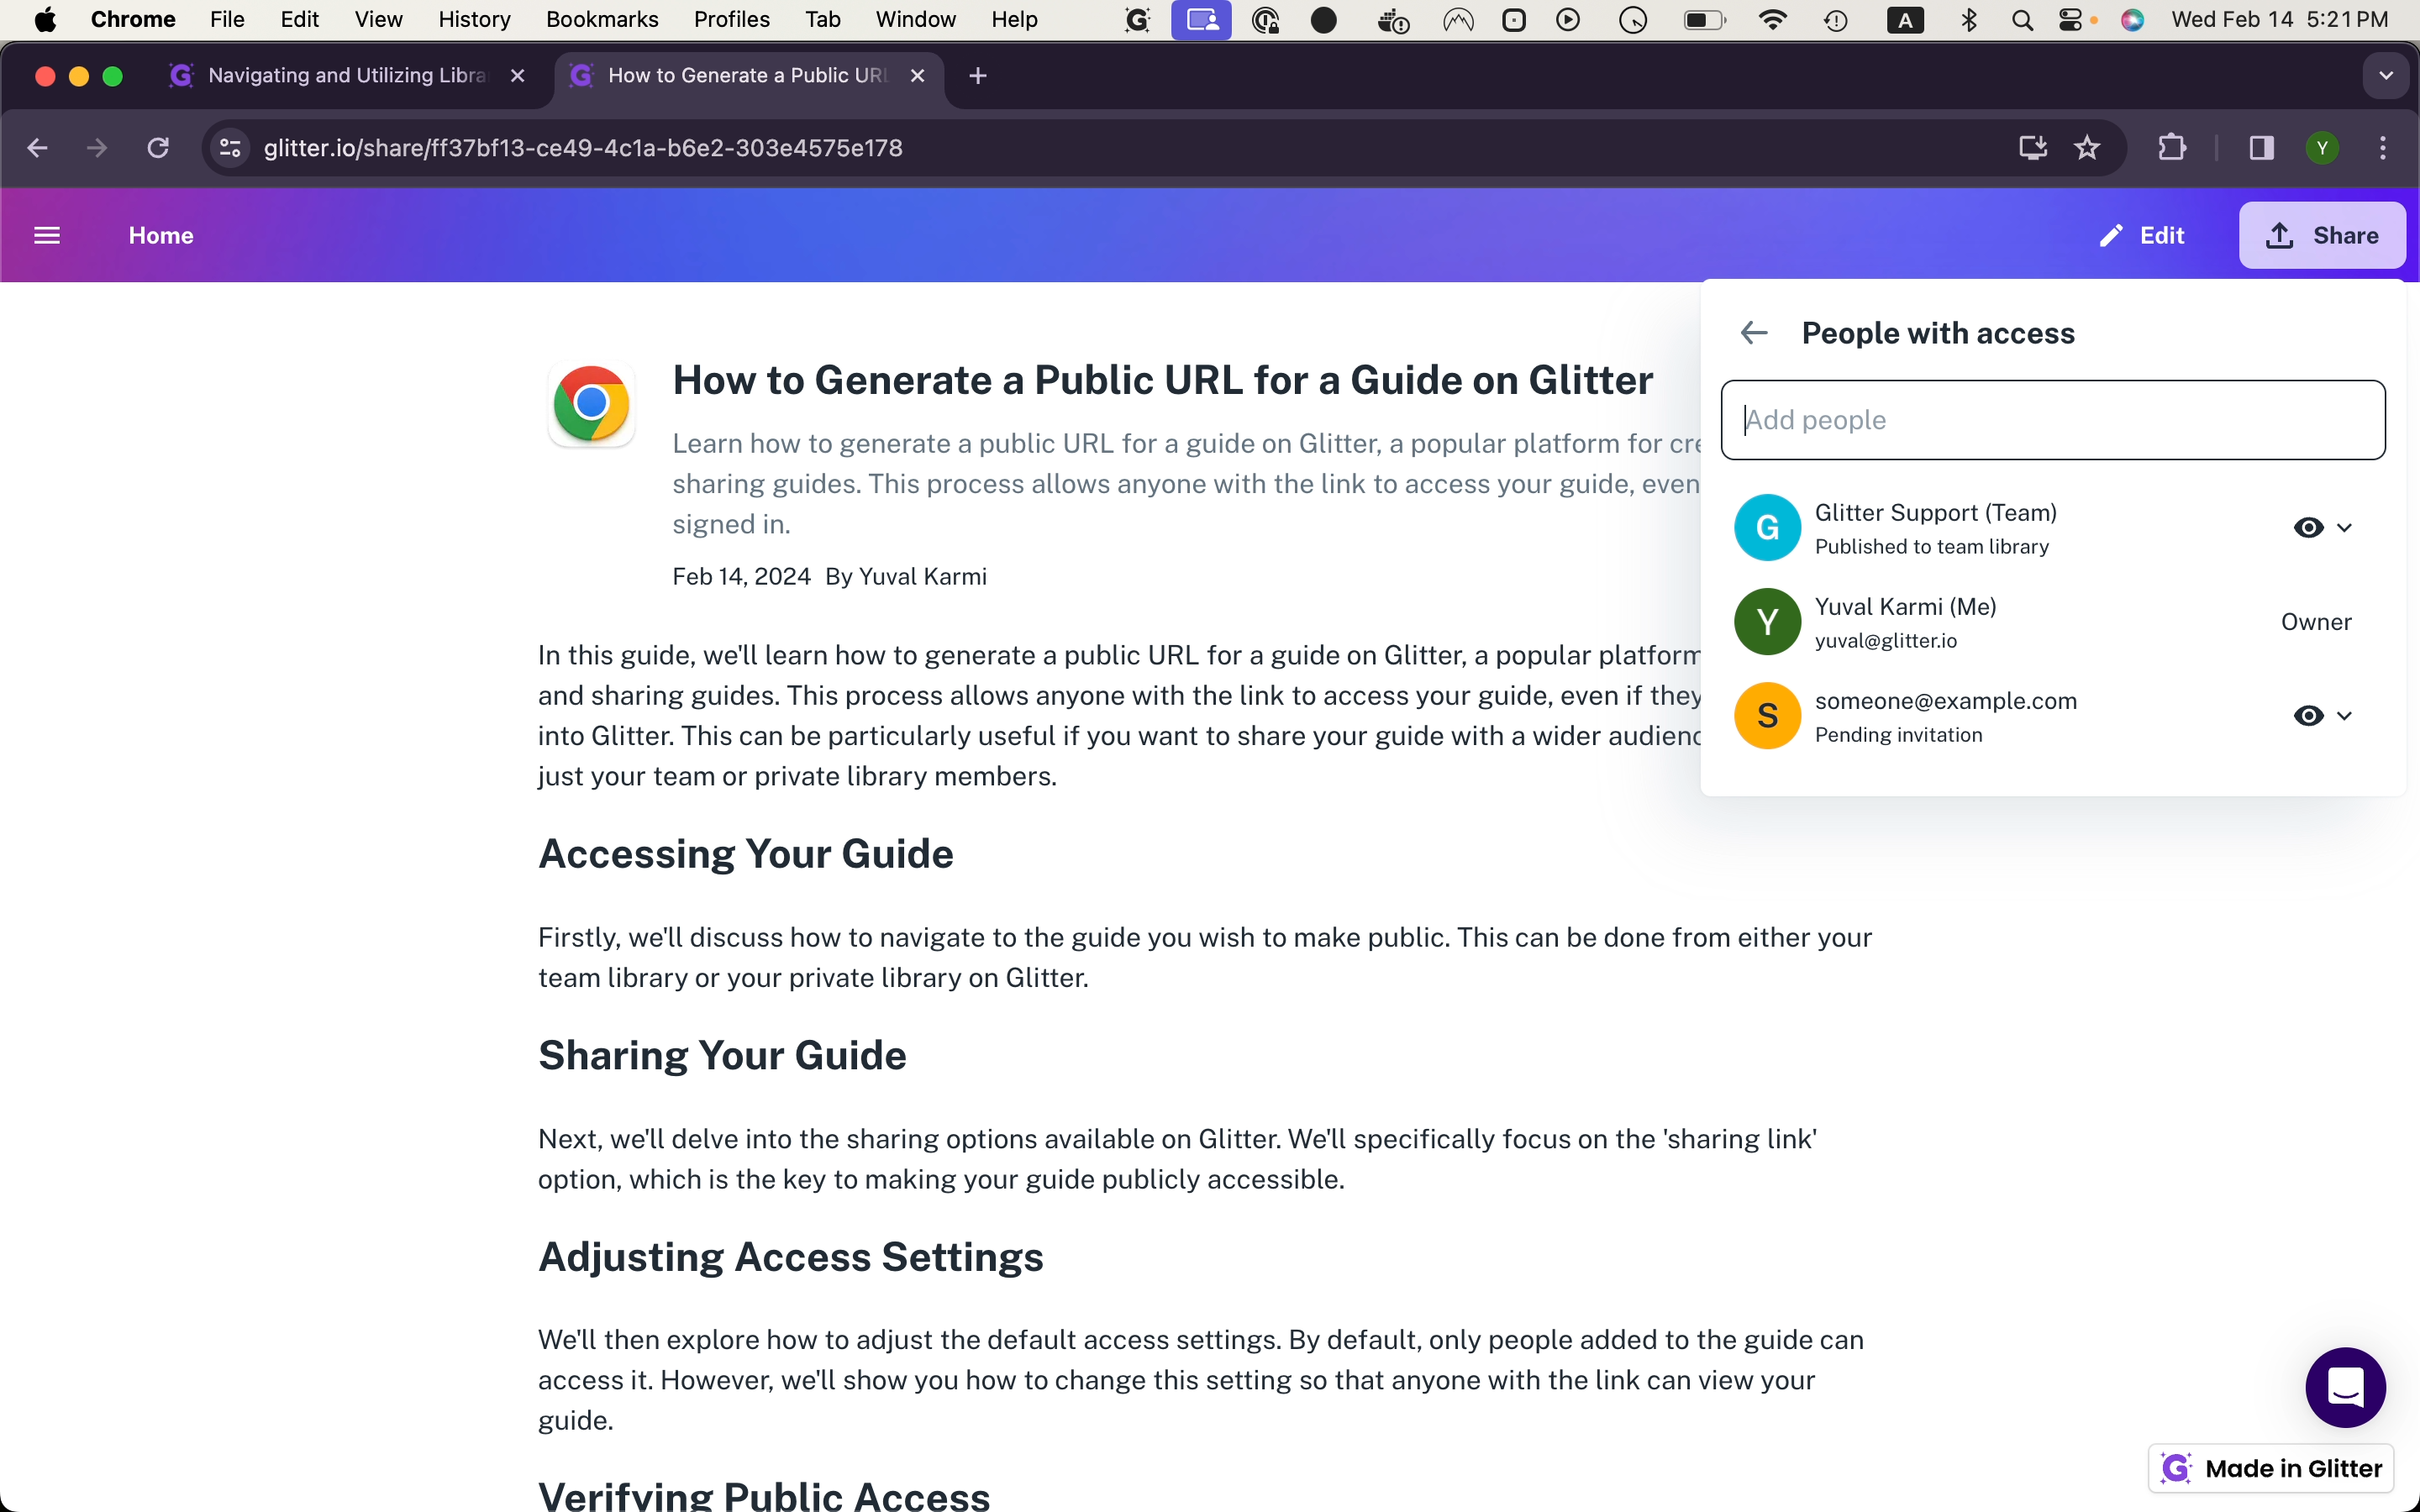The image size is (2420, 1512).
Task: Focus the Add people input field
Action: click(2052, 420)
